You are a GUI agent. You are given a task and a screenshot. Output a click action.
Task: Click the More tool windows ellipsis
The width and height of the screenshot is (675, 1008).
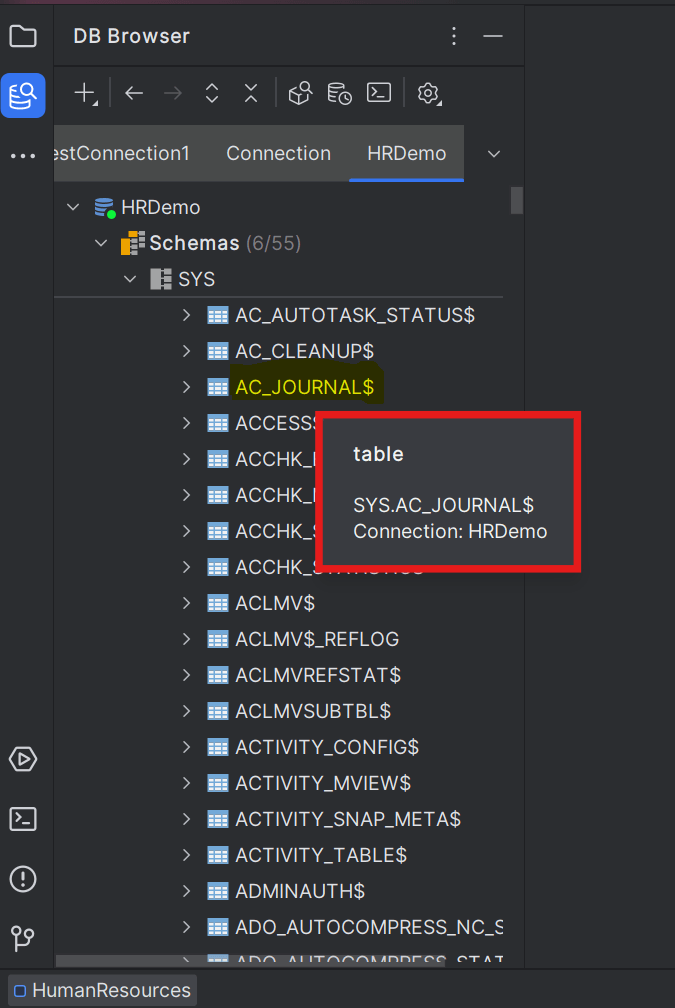tap(23, 154)
